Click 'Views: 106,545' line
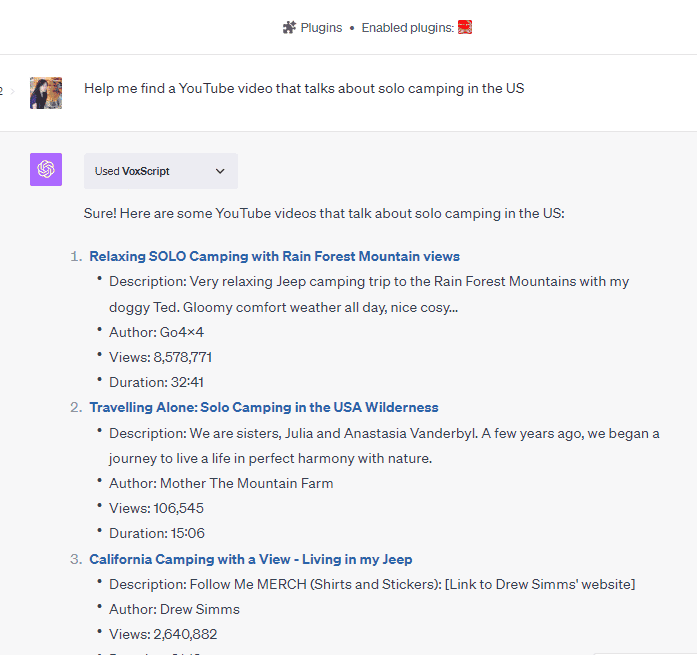 [156, 508]
